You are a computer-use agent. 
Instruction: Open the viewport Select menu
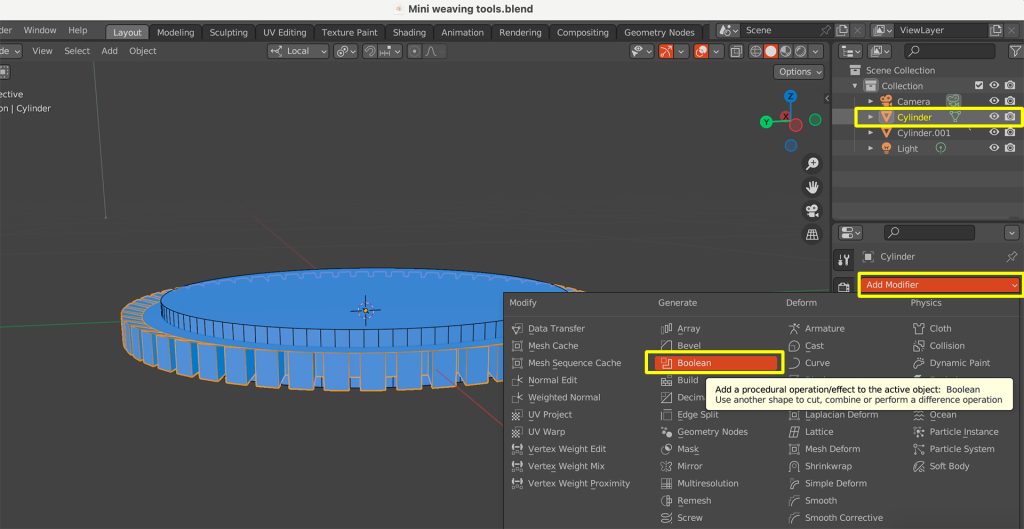(77, 51)
